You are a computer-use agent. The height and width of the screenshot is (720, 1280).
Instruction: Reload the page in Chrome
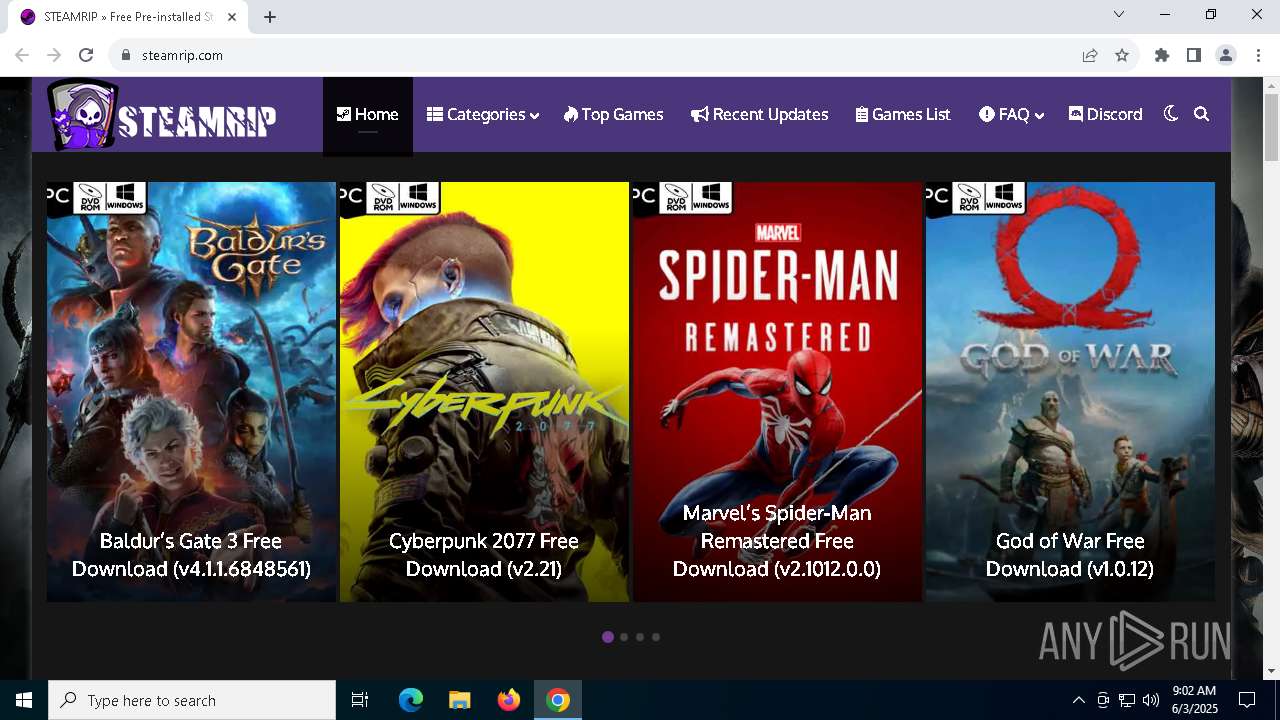pyautogui.click(x=86, y=55)
